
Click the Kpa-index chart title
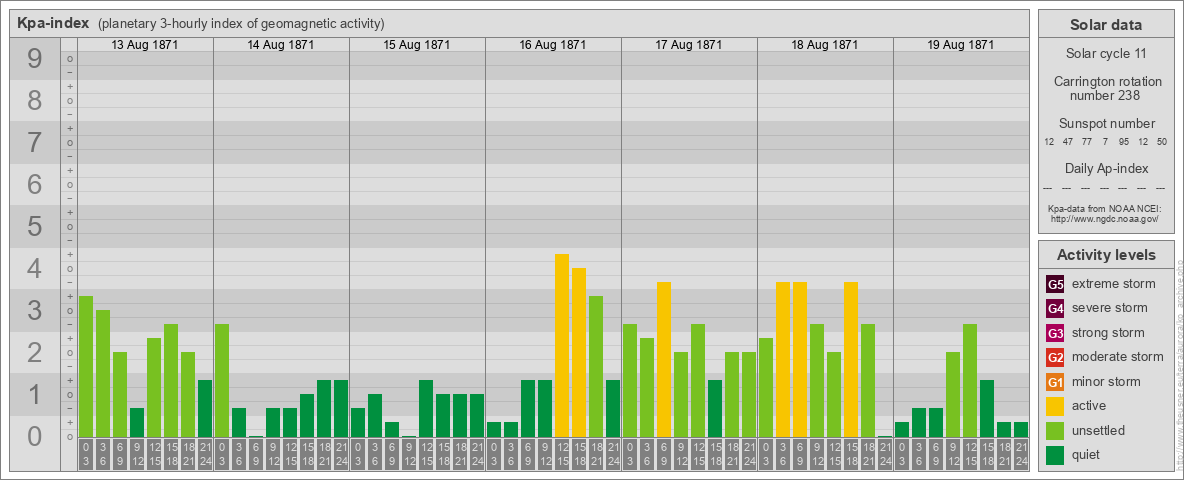[54, 23]
